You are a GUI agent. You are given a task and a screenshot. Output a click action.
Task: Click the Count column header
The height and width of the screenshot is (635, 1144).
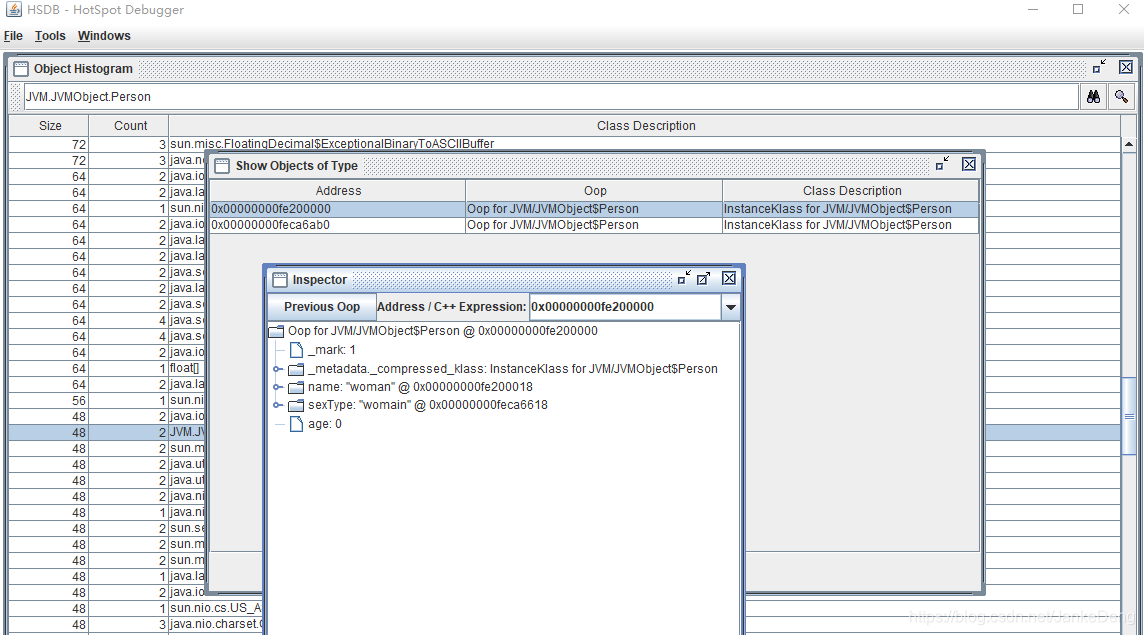130,126
